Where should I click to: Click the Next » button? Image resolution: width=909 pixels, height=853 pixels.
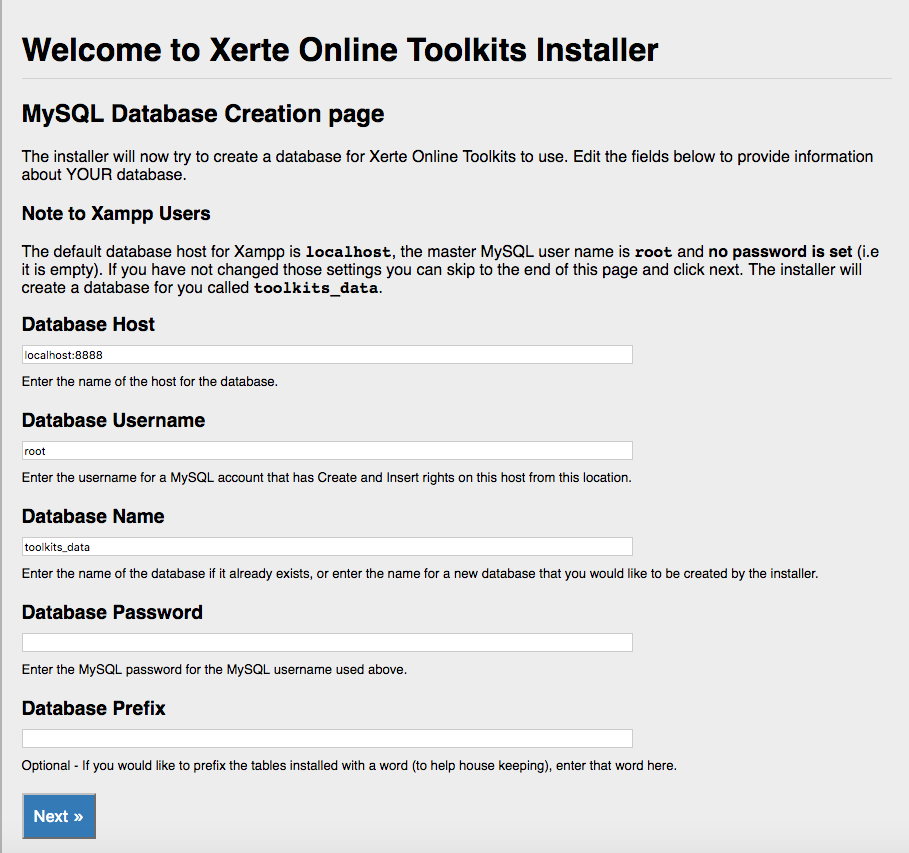[x=59, y=816]
